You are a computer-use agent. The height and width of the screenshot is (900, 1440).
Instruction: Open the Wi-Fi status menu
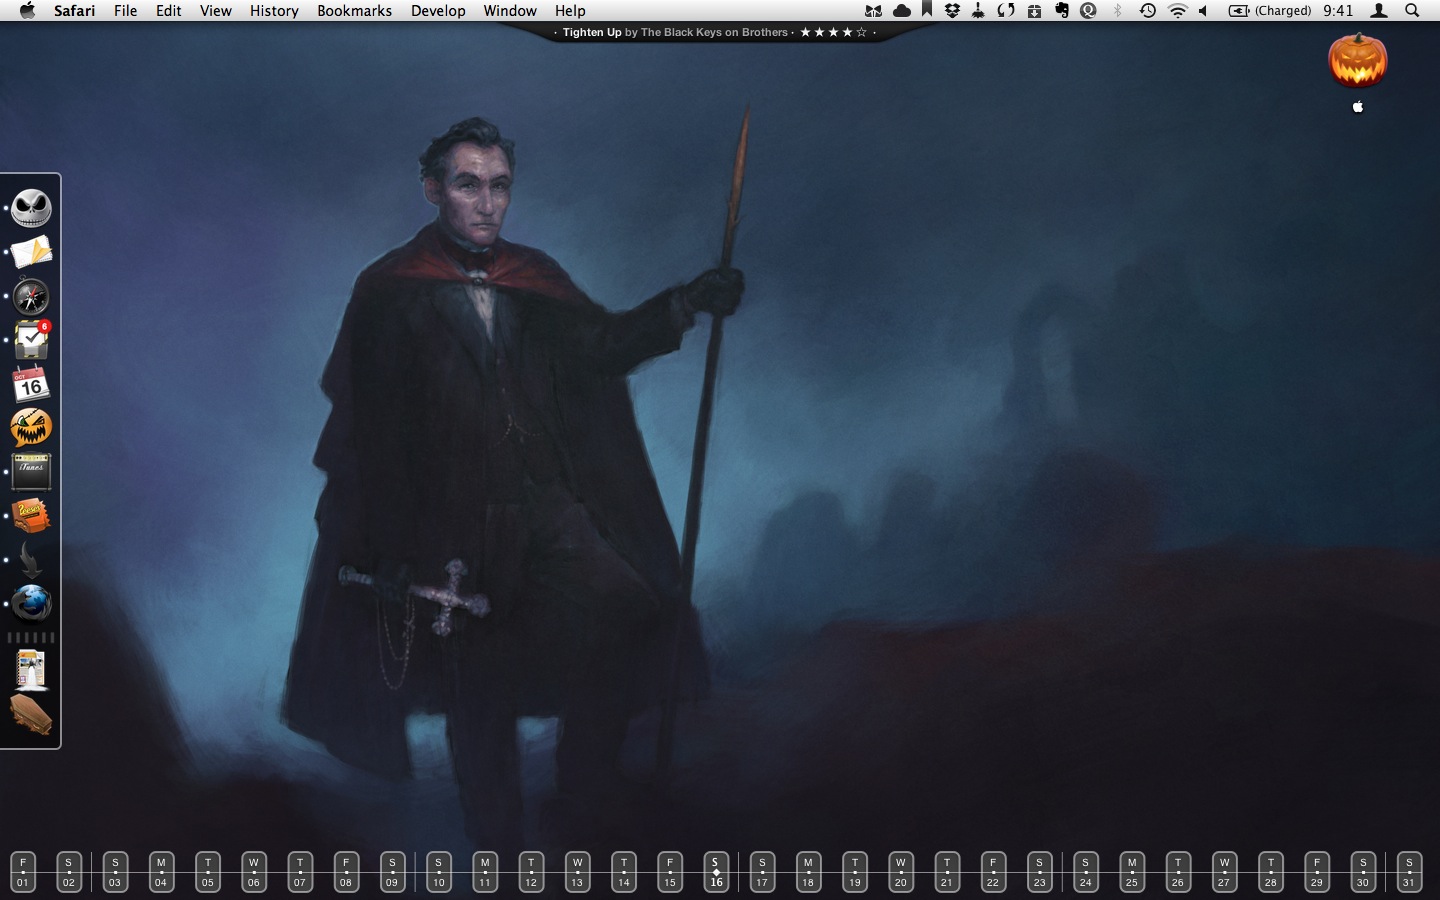(x=1178, y=11)
